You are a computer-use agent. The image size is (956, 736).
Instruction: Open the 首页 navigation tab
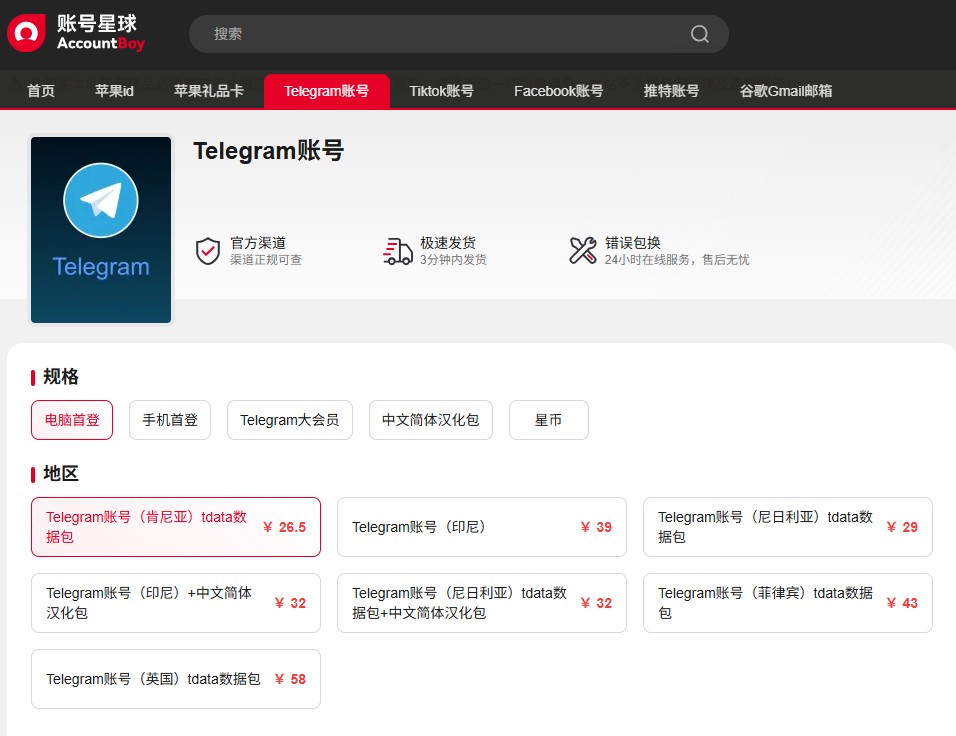tap(41, 91)
